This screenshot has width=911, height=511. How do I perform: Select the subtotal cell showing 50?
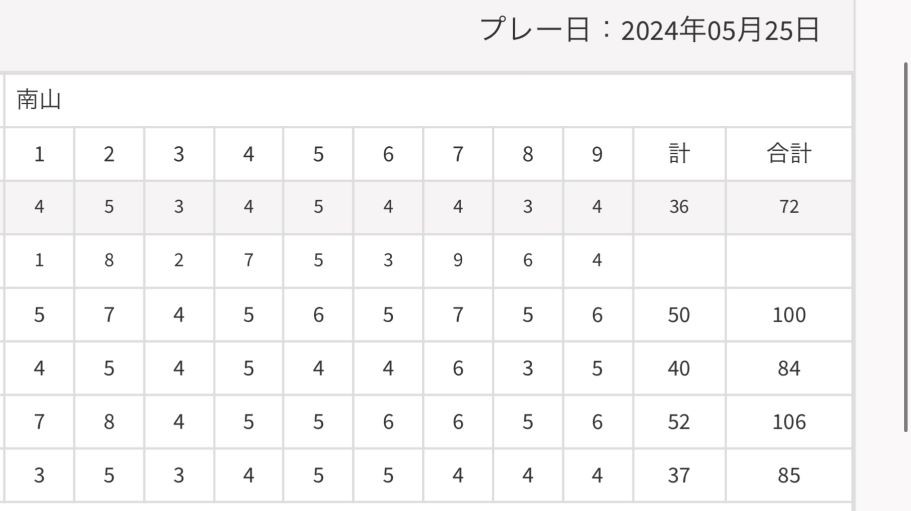(679, 315)
